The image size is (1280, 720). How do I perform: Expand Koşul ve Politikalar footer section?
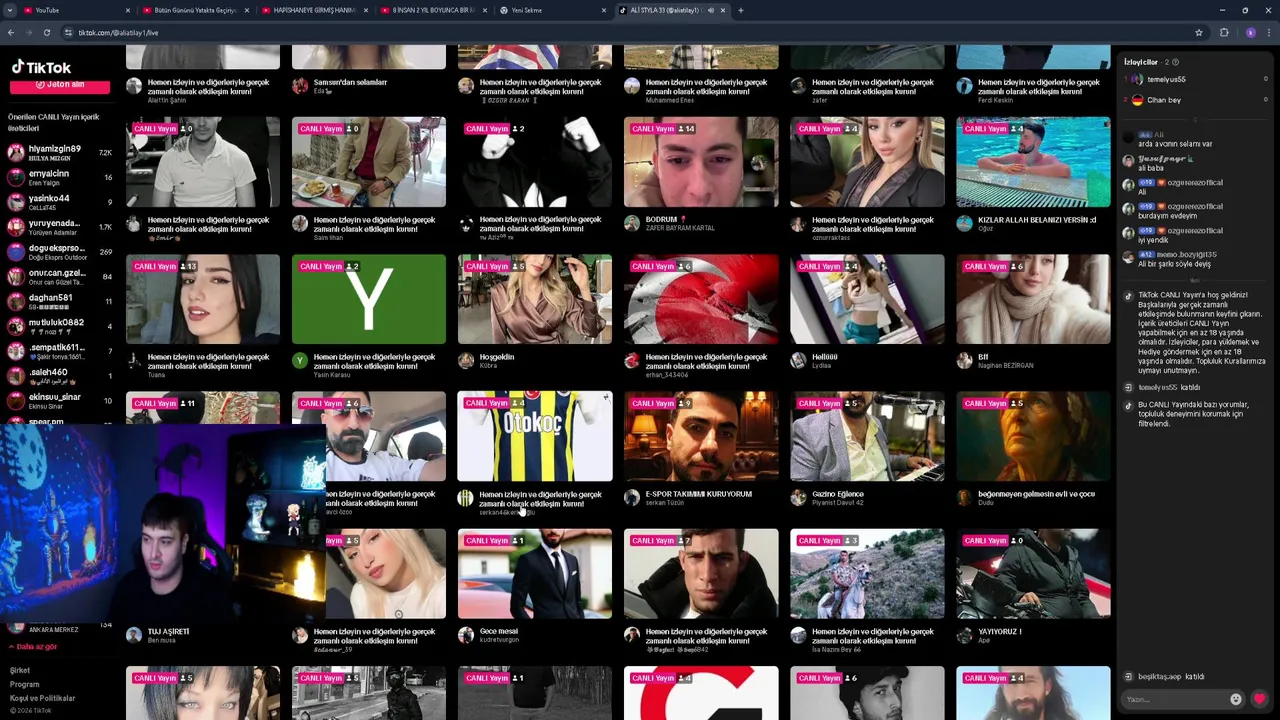click(x=42, y=698)
